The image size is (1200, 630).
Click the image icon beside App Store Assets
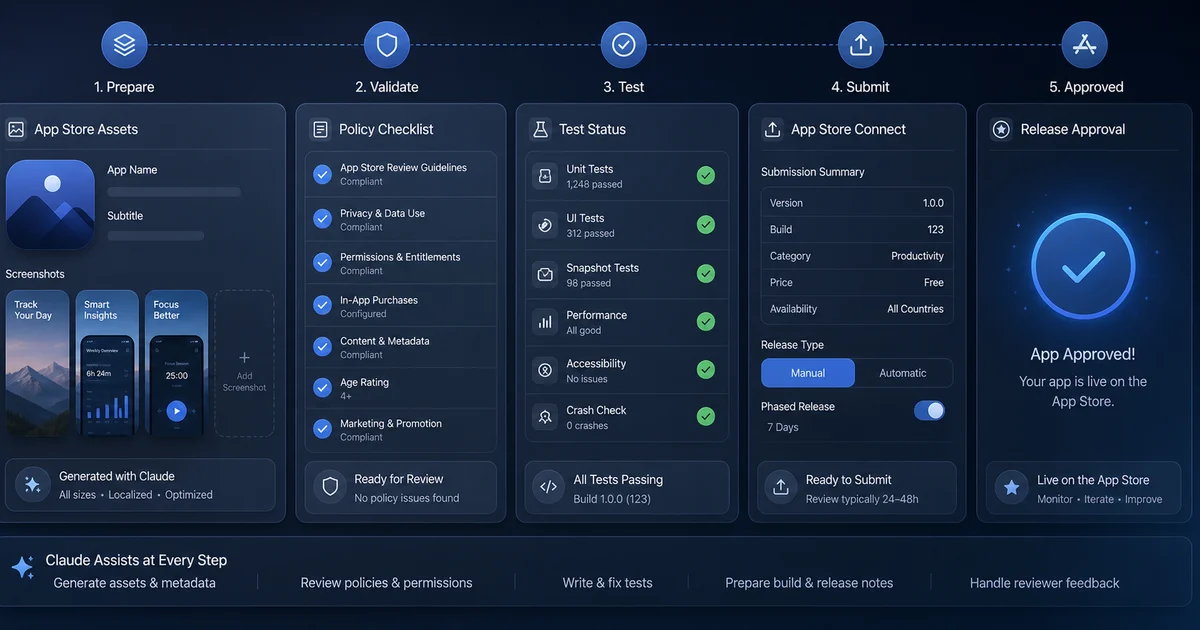pyautogui.click(x=16, y=129)
